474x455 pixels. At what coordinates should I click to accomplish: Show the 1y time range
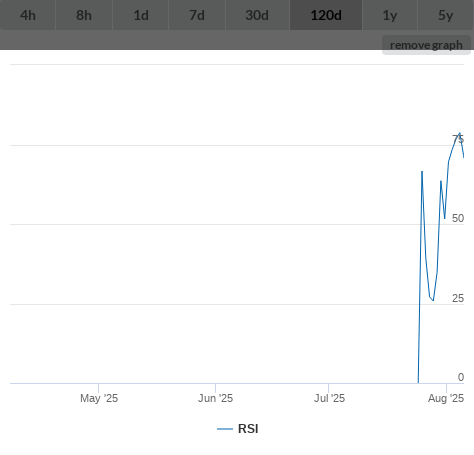[x=390, y=15]
